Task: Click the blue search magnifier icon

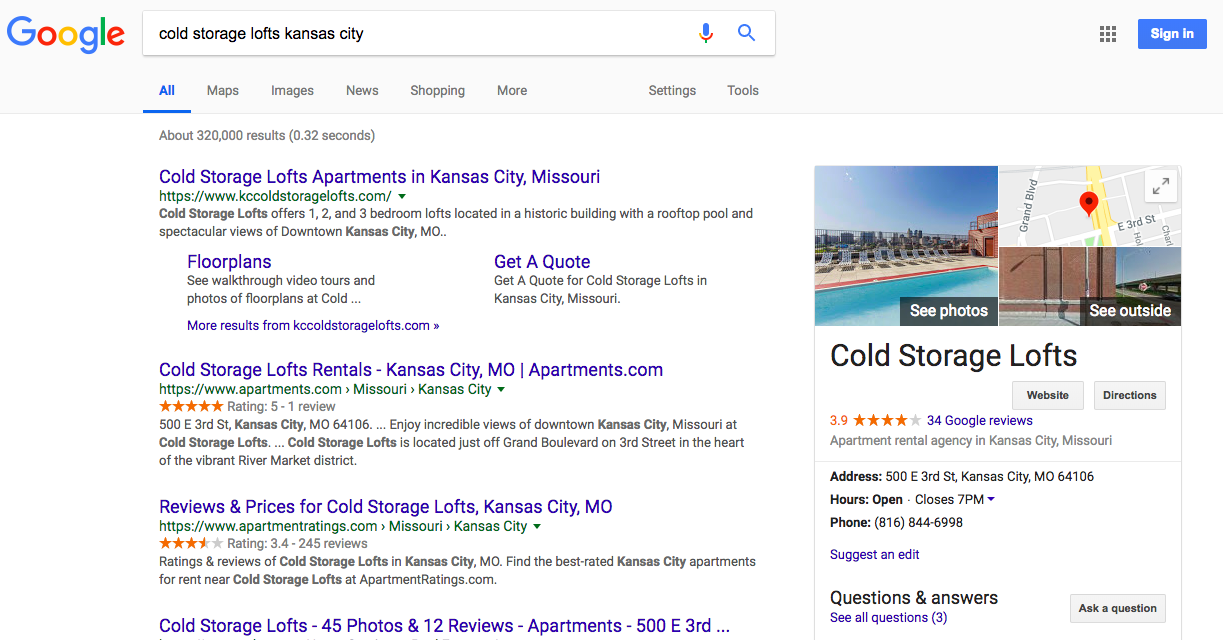Action: point(746,33)
